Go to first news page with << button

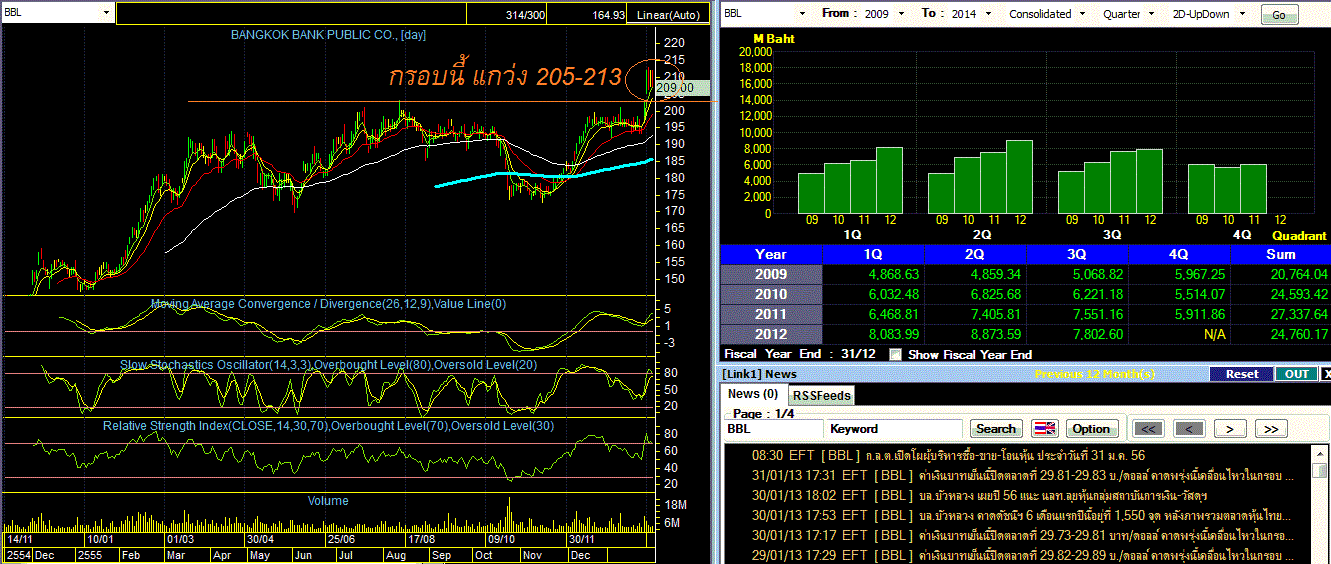click(x=1150, y=428)
